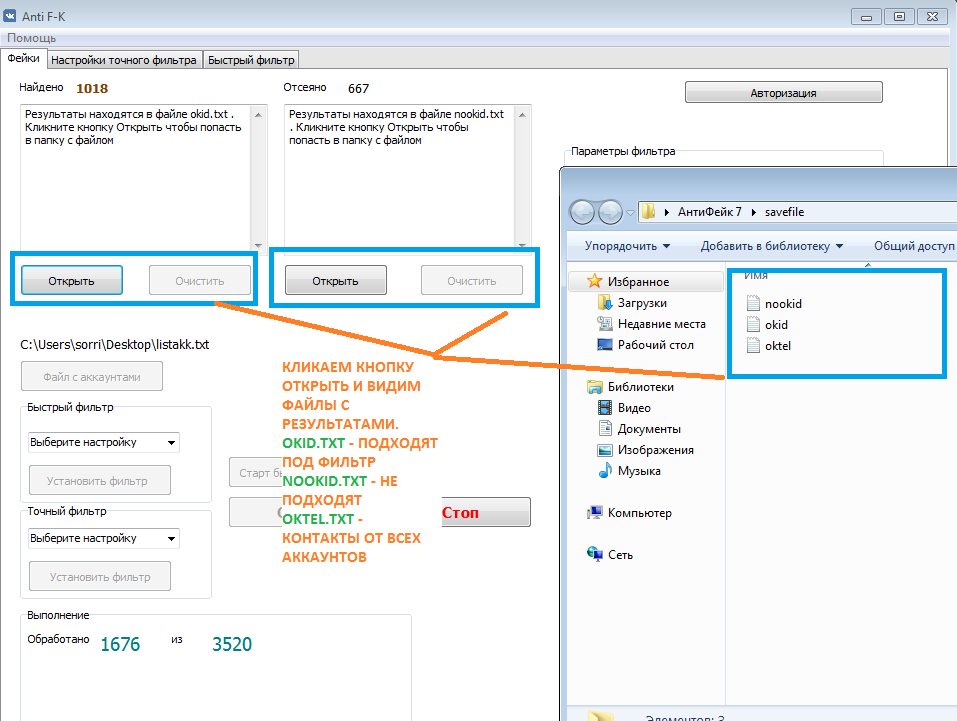Click the oktel file icon
The height and width of the screenshot is (721, 957).
point(754,346)
